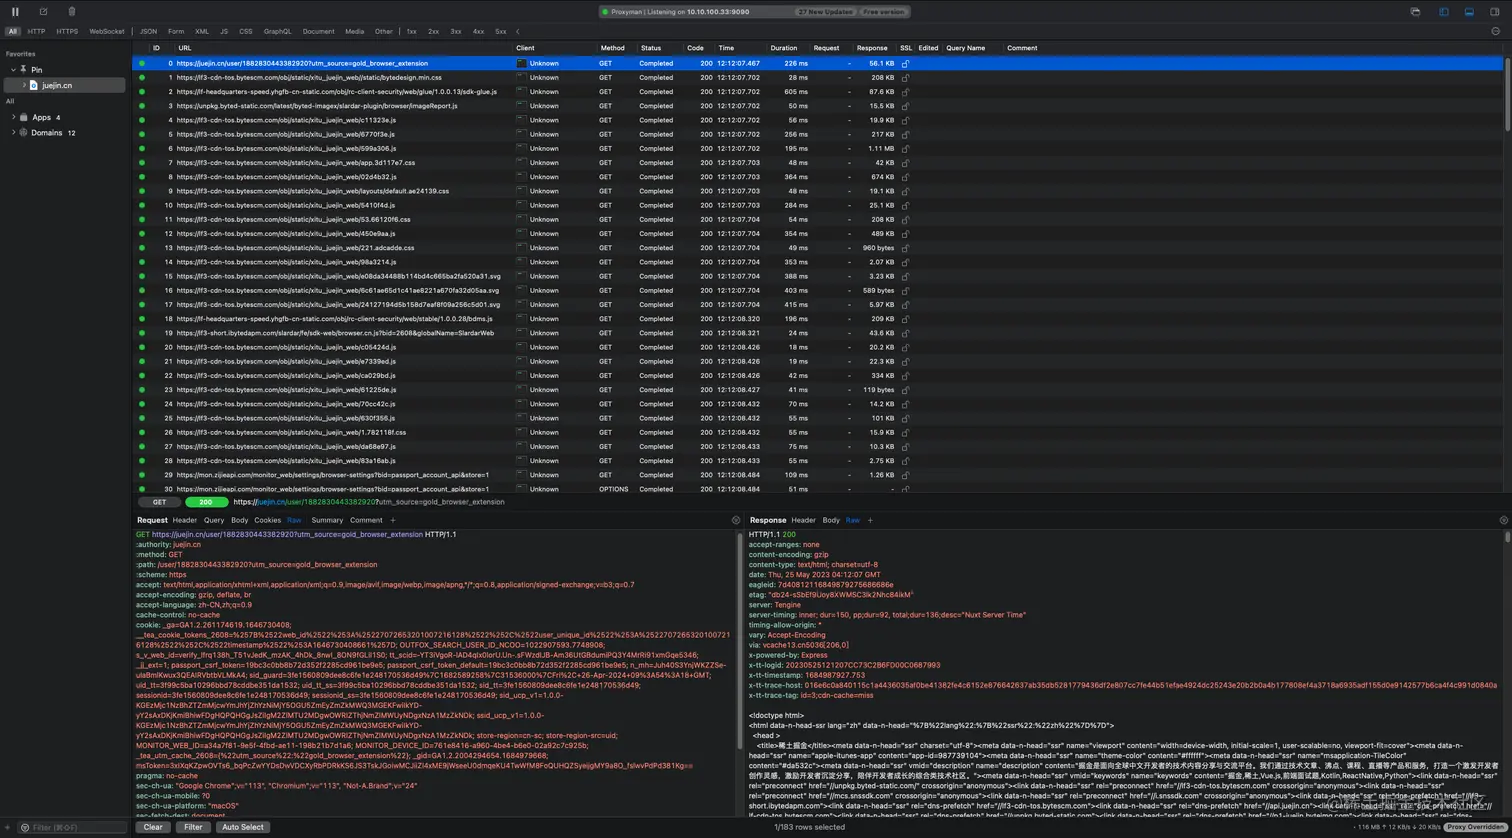Viewport: 1512px width, 838px height.
Task: Click the SSL lock icon of row 0
Action: pyautogui.click(x=905, y=63)
